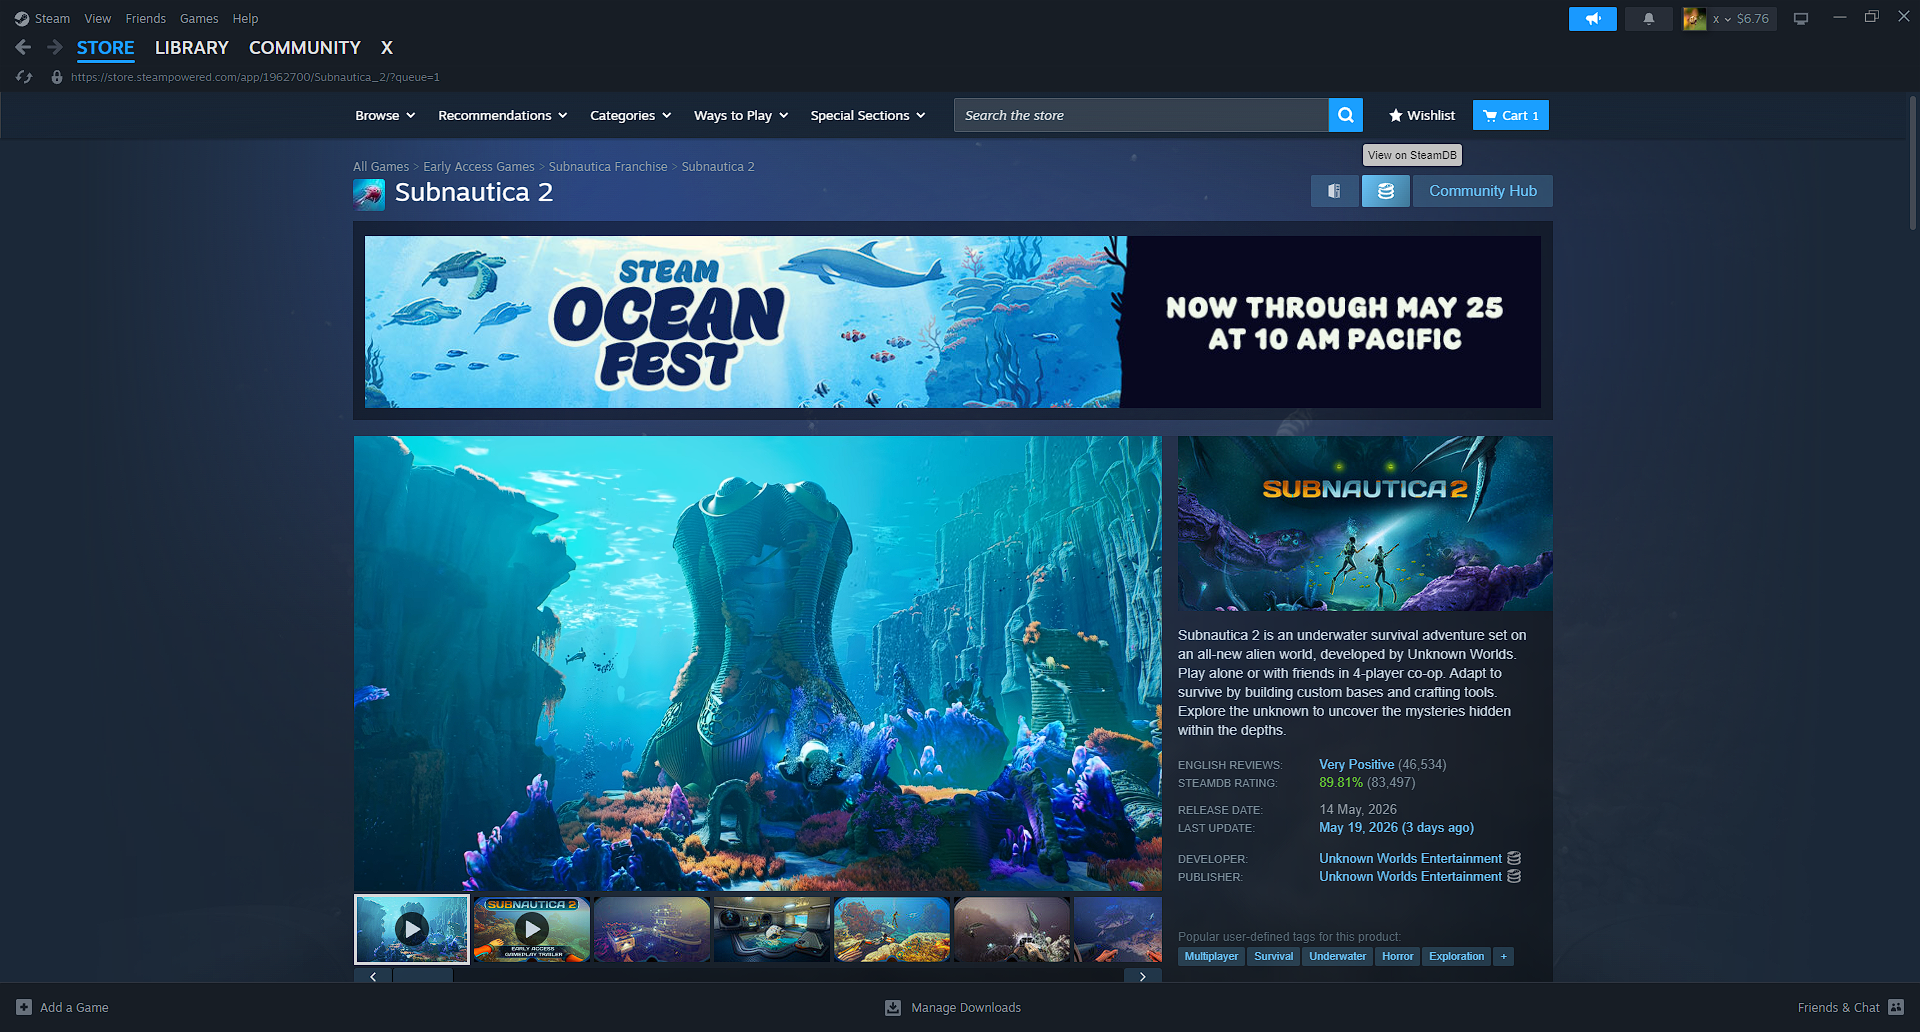Open the View menu
This screenshot has height=1032, width=1920.
click(x=98, y=19)
